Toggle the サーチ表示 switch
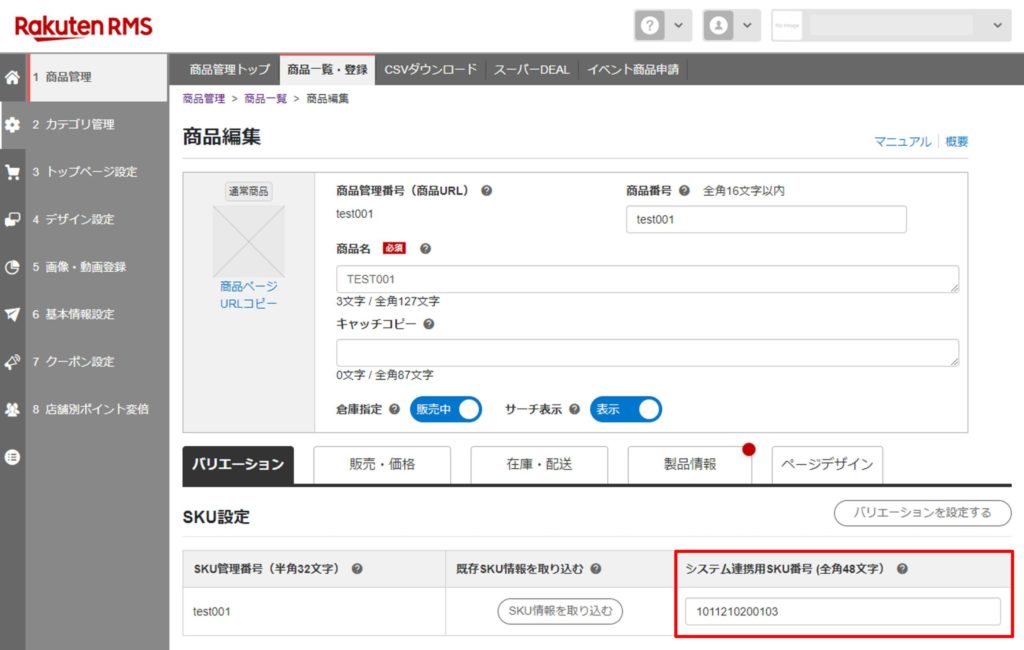The height and width of the screenshot is (650, 1024). tap(625, 409)
